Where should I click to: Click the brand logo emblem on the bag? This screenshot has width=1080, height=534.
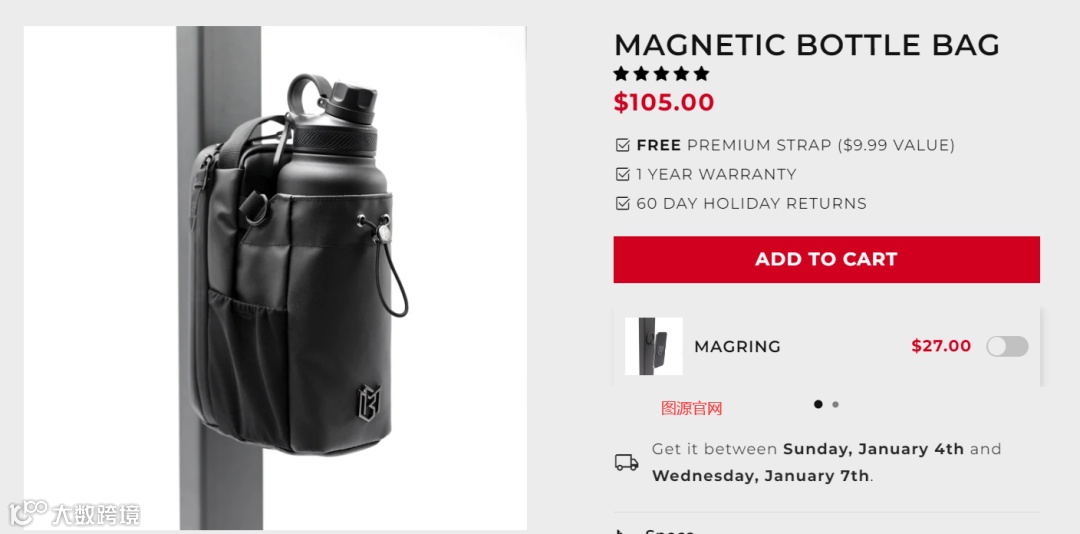(x=368, y=402)
